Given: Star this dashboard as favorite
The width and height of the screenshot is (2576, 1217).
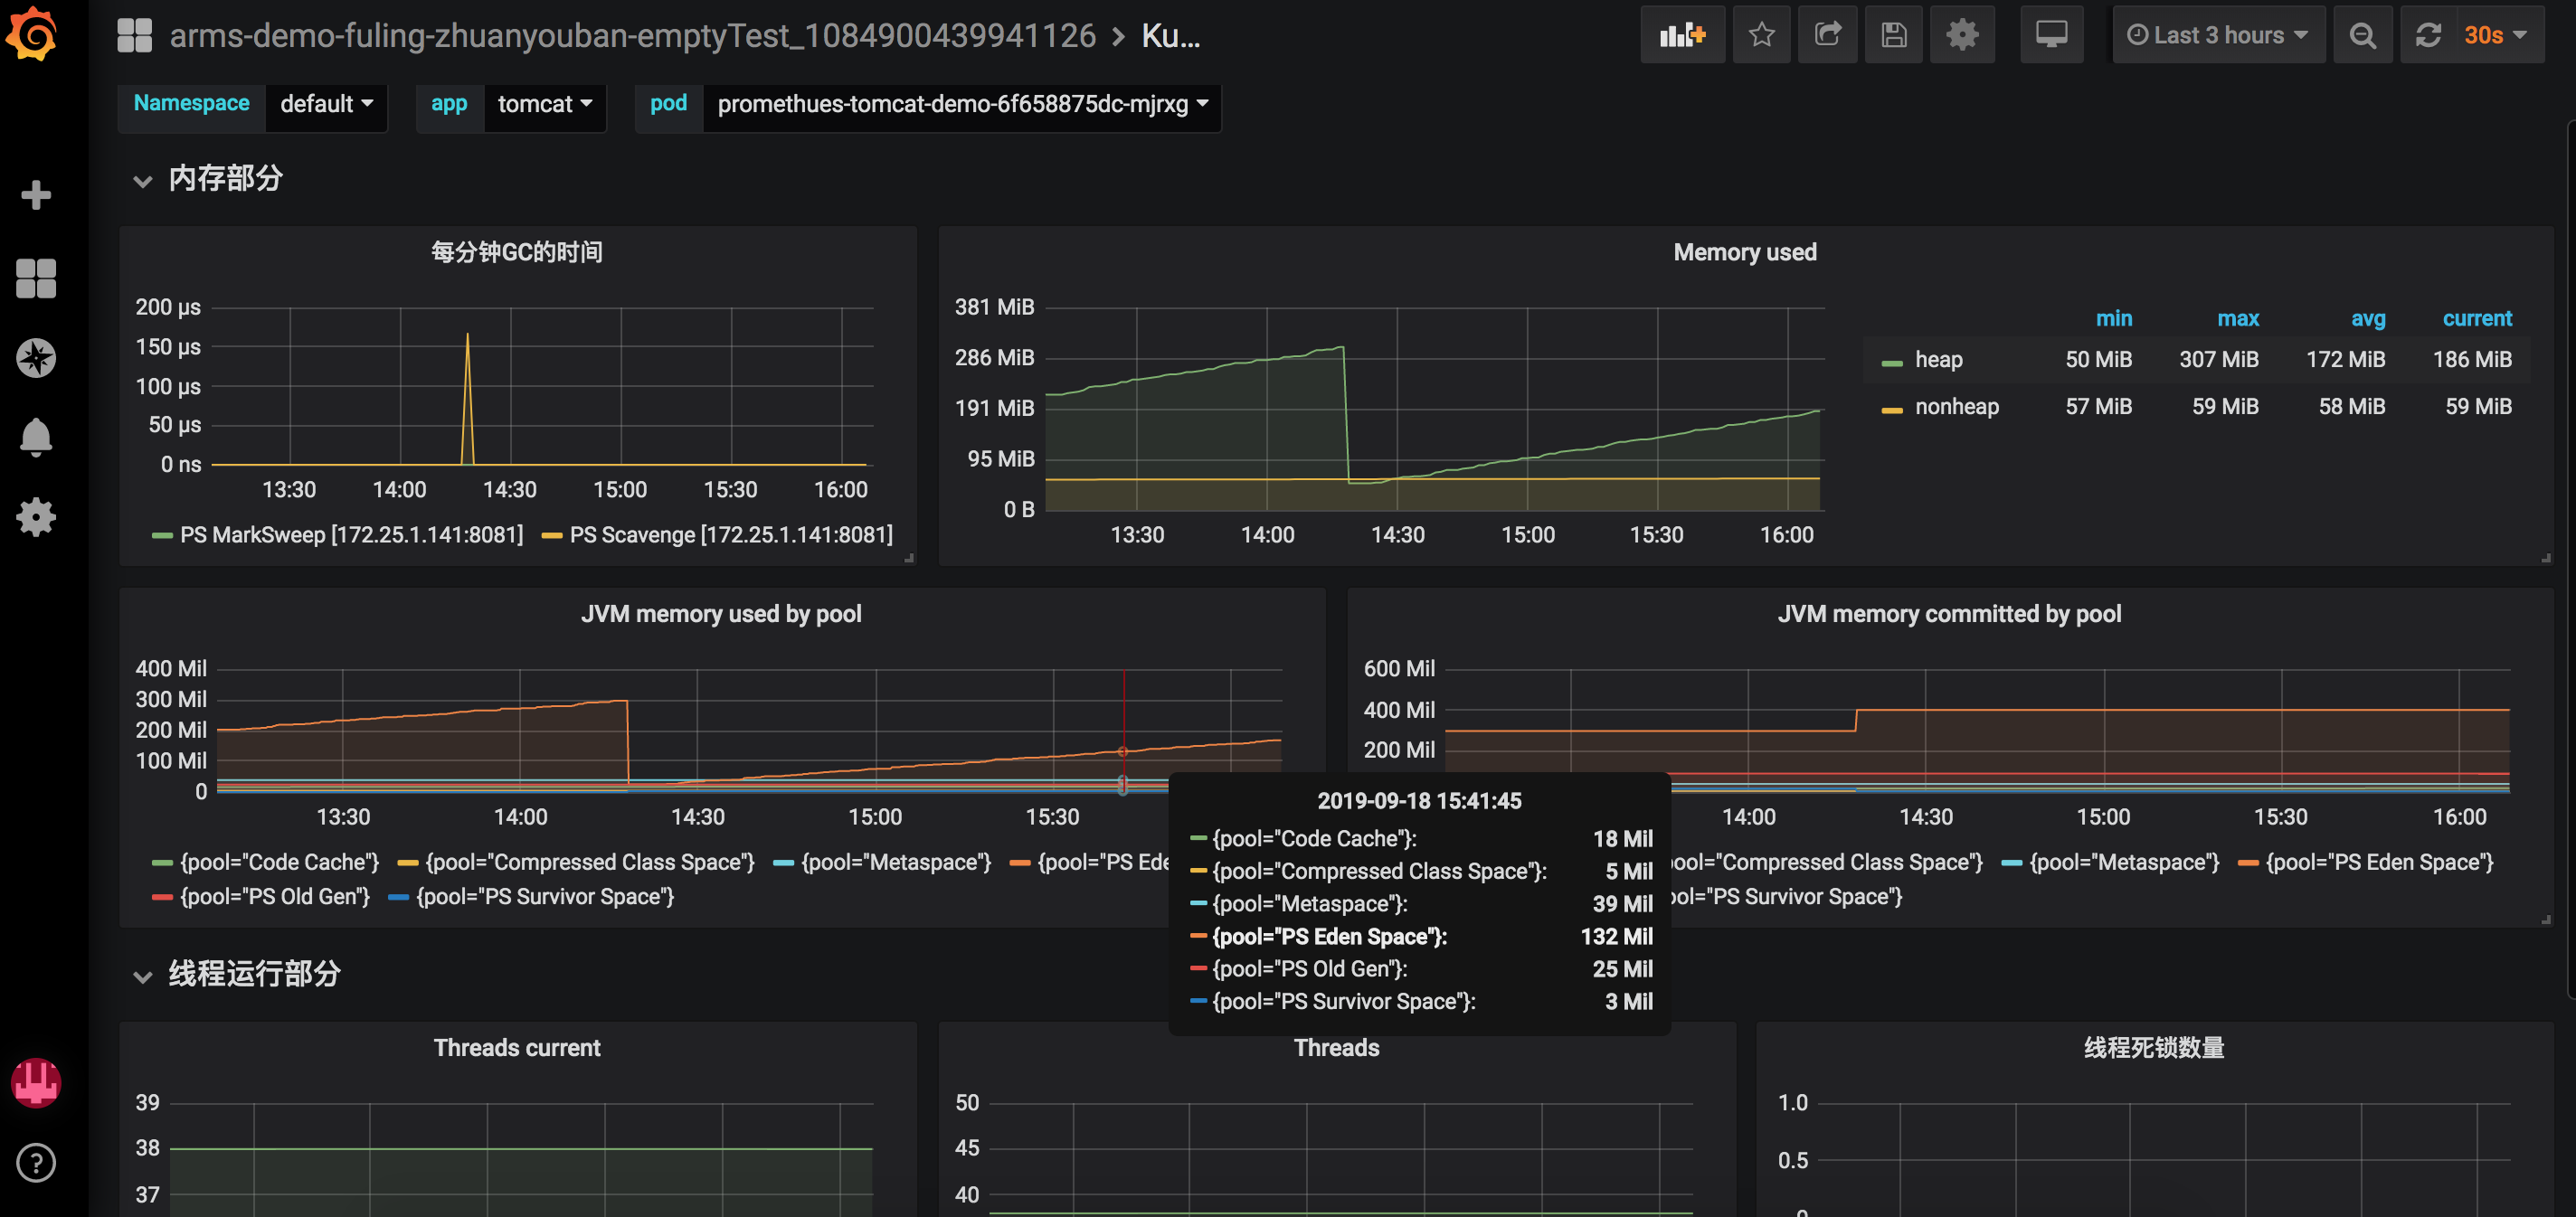Looking at the screenshot, I should point(1761,36).
